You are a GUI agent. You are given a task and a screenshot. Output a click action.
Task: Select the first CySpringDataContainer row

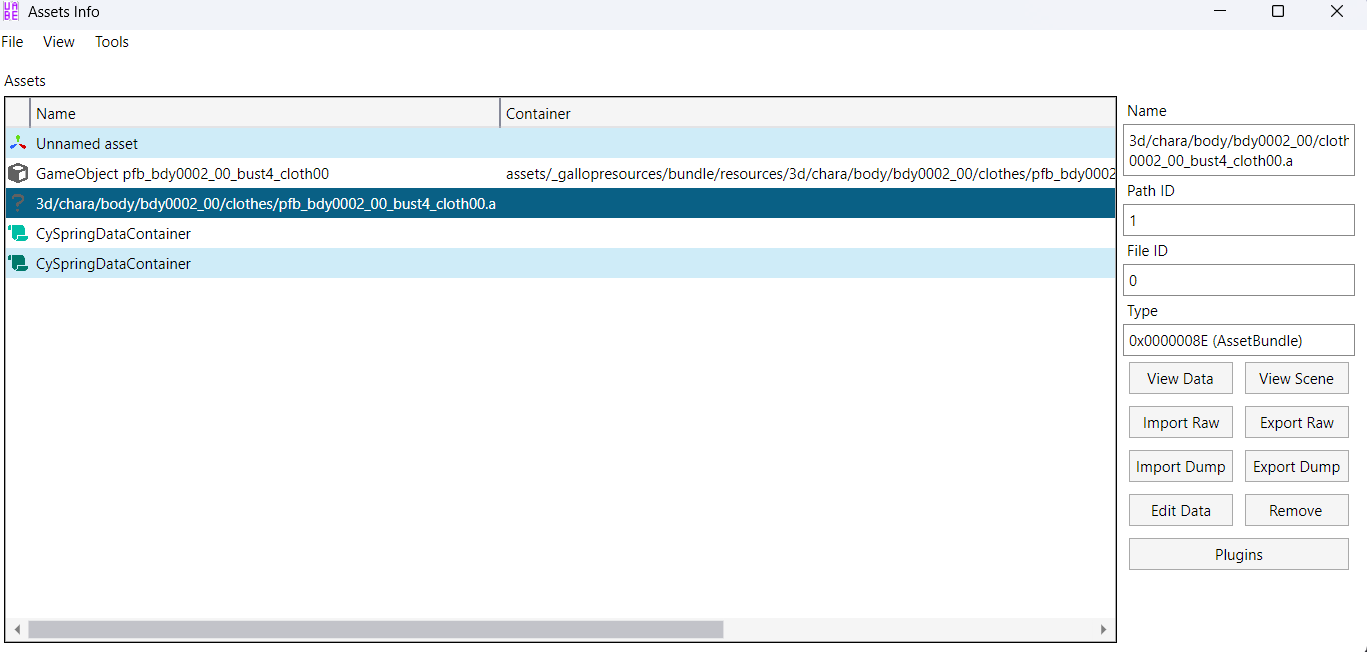560,233
